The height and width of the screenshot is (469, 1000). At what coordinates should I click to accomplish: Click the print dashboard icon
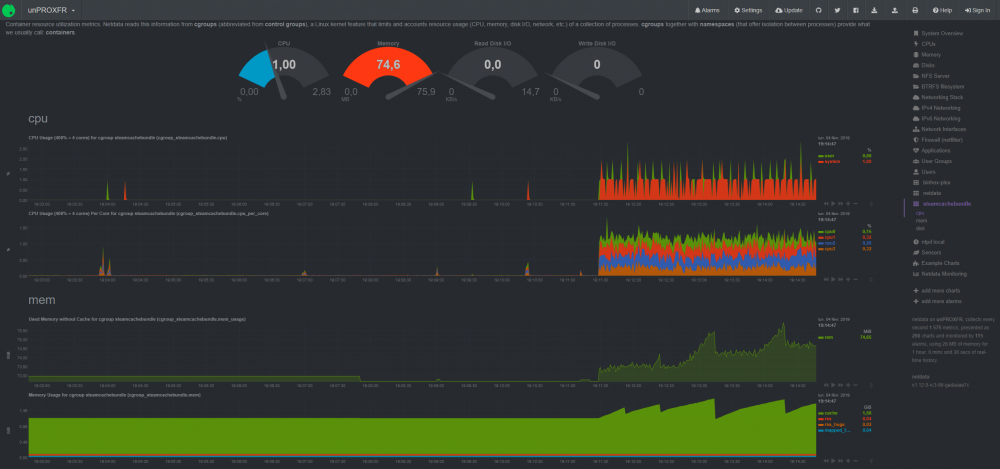(x=915, y=10)
